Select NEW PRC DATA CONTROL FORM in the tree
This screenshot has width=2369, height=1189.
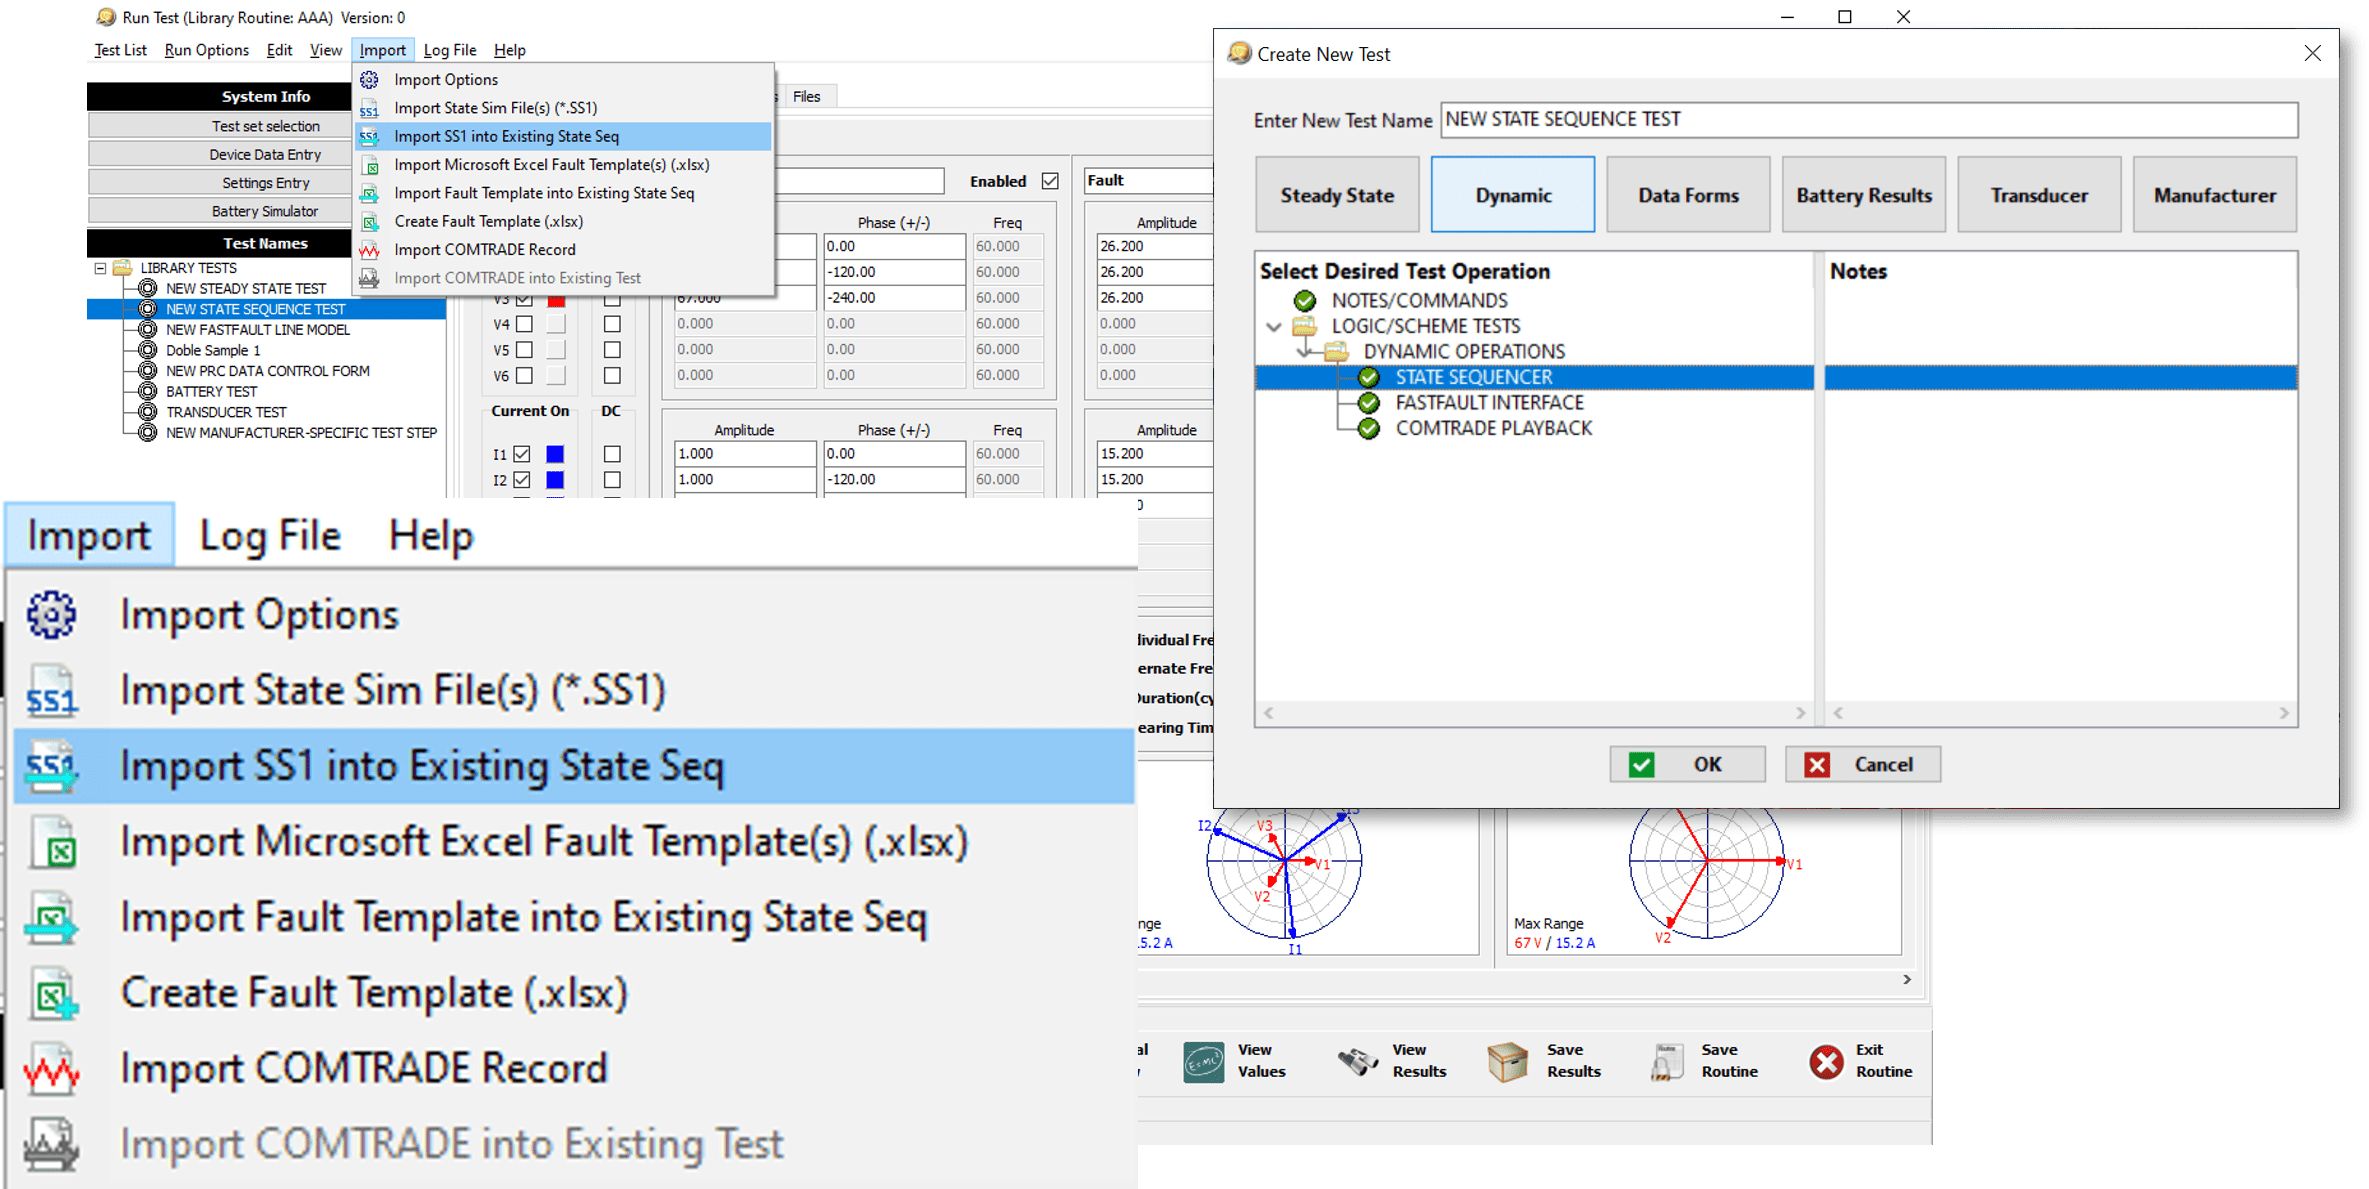point(267,371)
